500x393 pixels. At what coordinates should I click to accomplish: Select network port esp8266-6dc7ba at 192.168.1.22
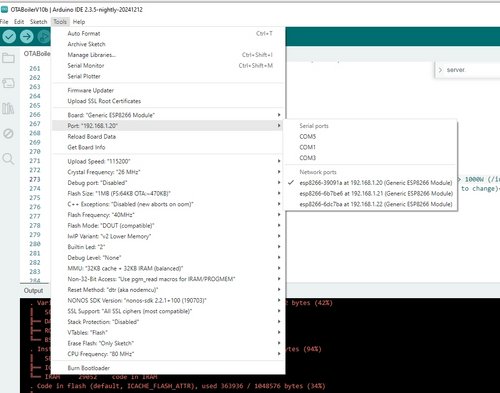tap(370, 204)
